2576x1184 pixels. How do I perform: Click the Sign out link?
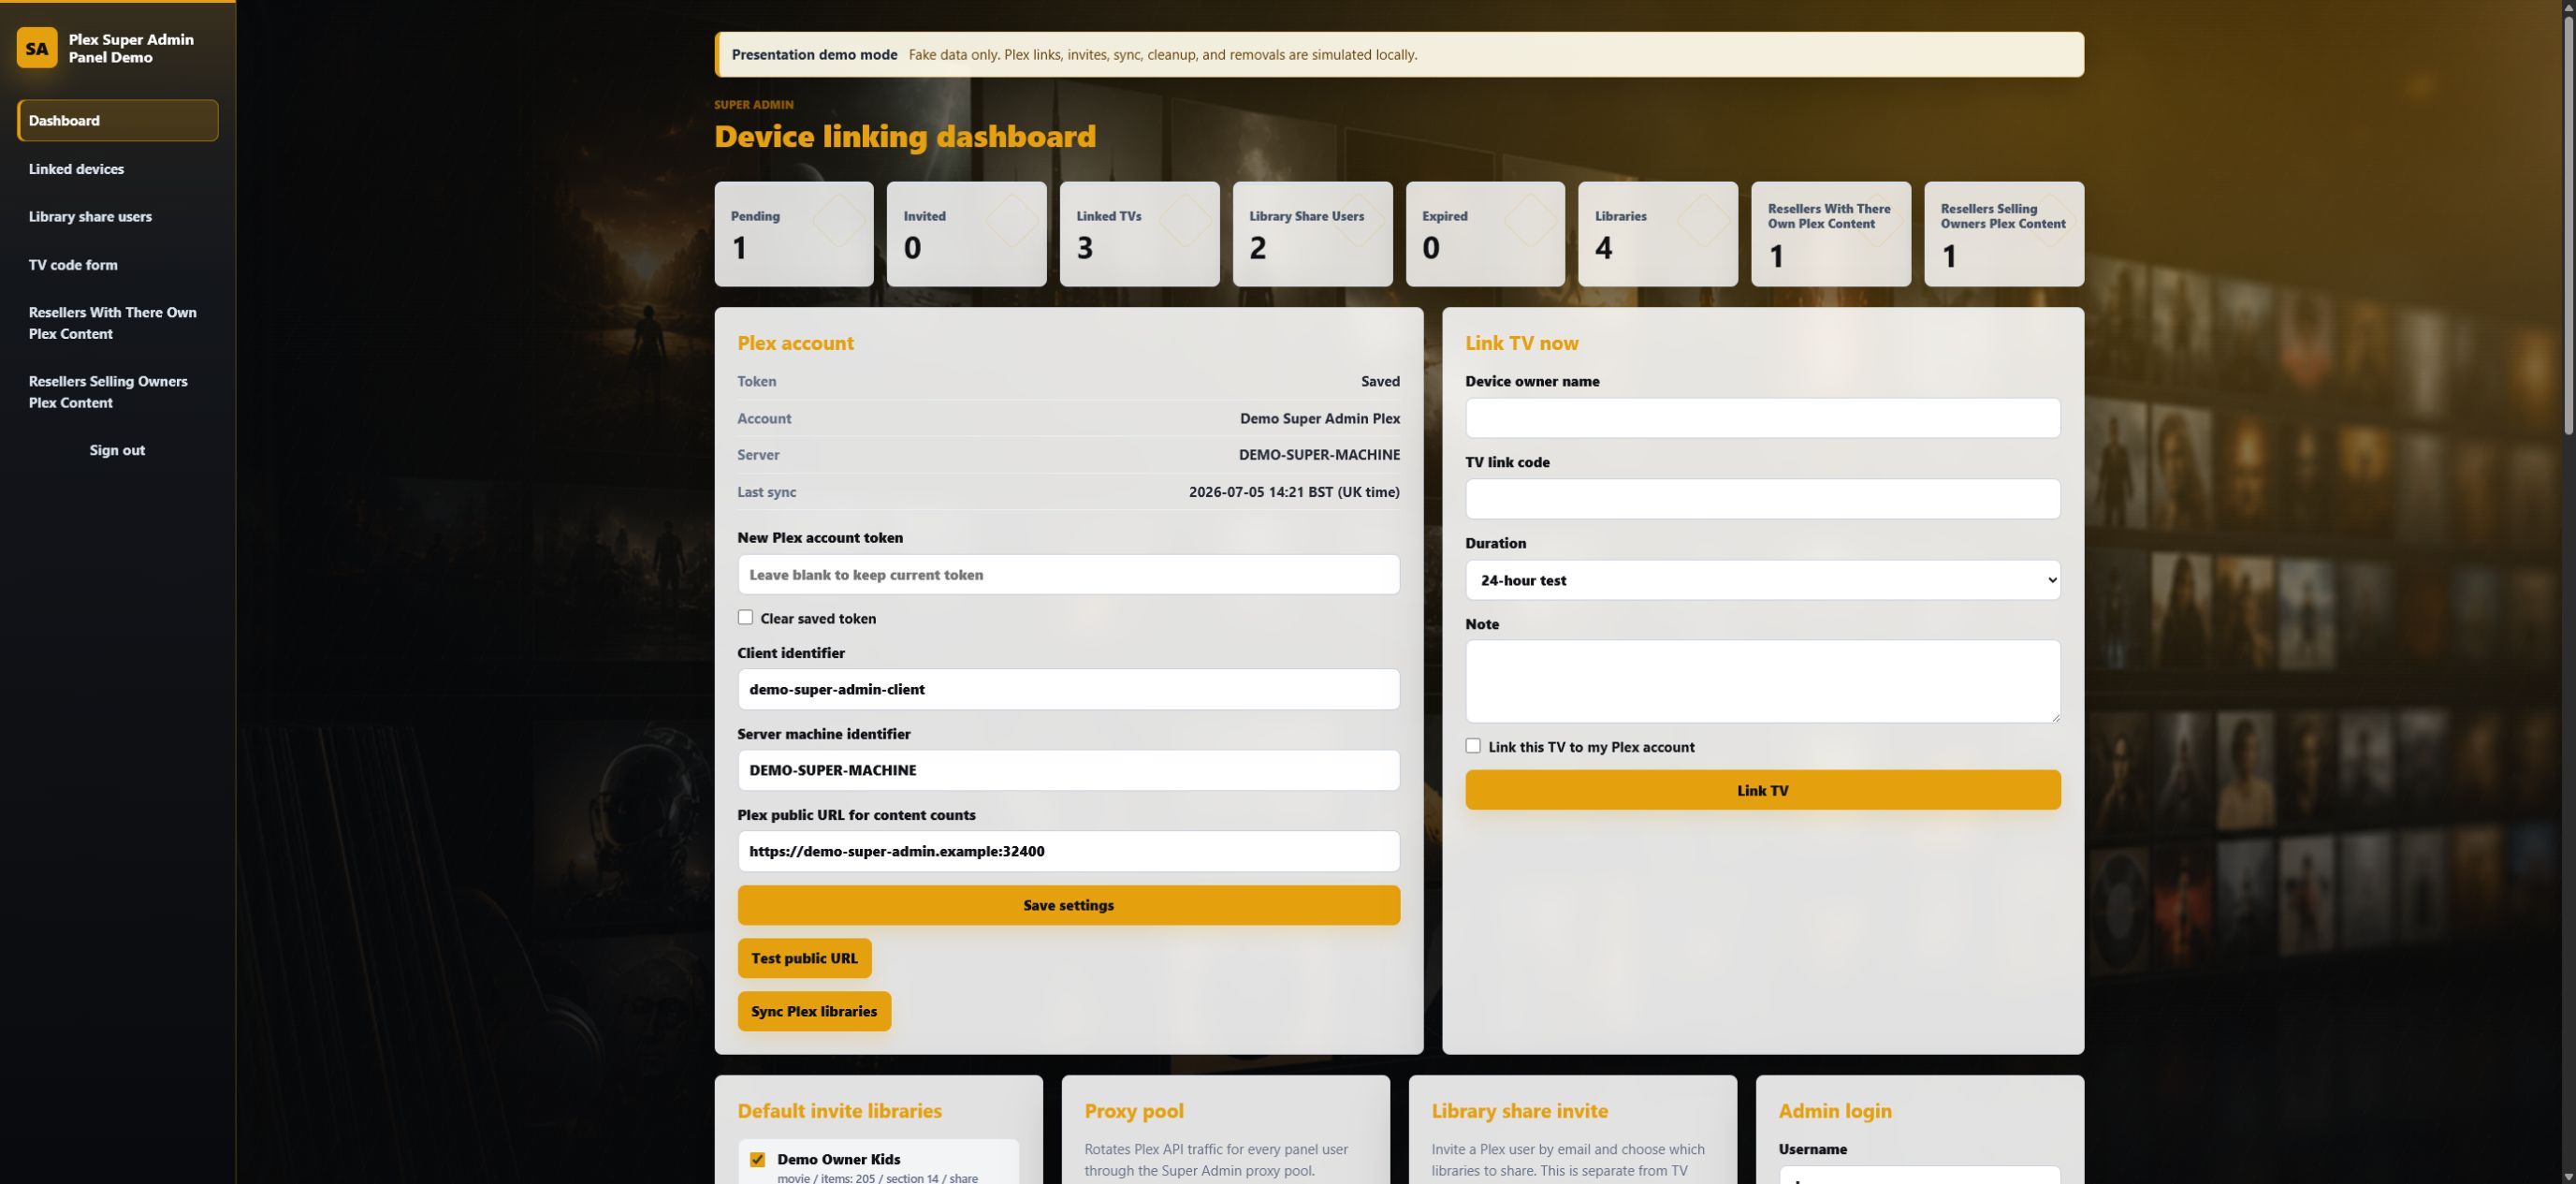pyautogui.click(x=117, y=451)
